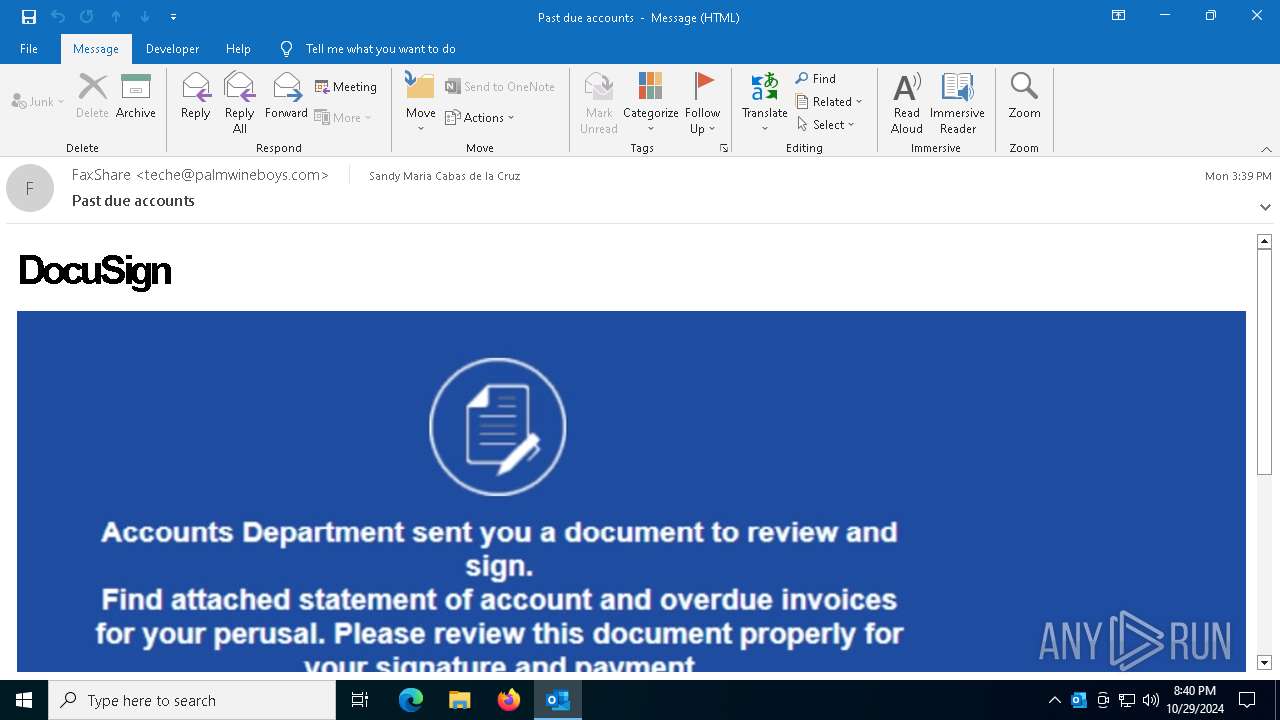Click the scrollbar down arrow in message body
The image size is (1280, 720).
(x=1264, y=662)
